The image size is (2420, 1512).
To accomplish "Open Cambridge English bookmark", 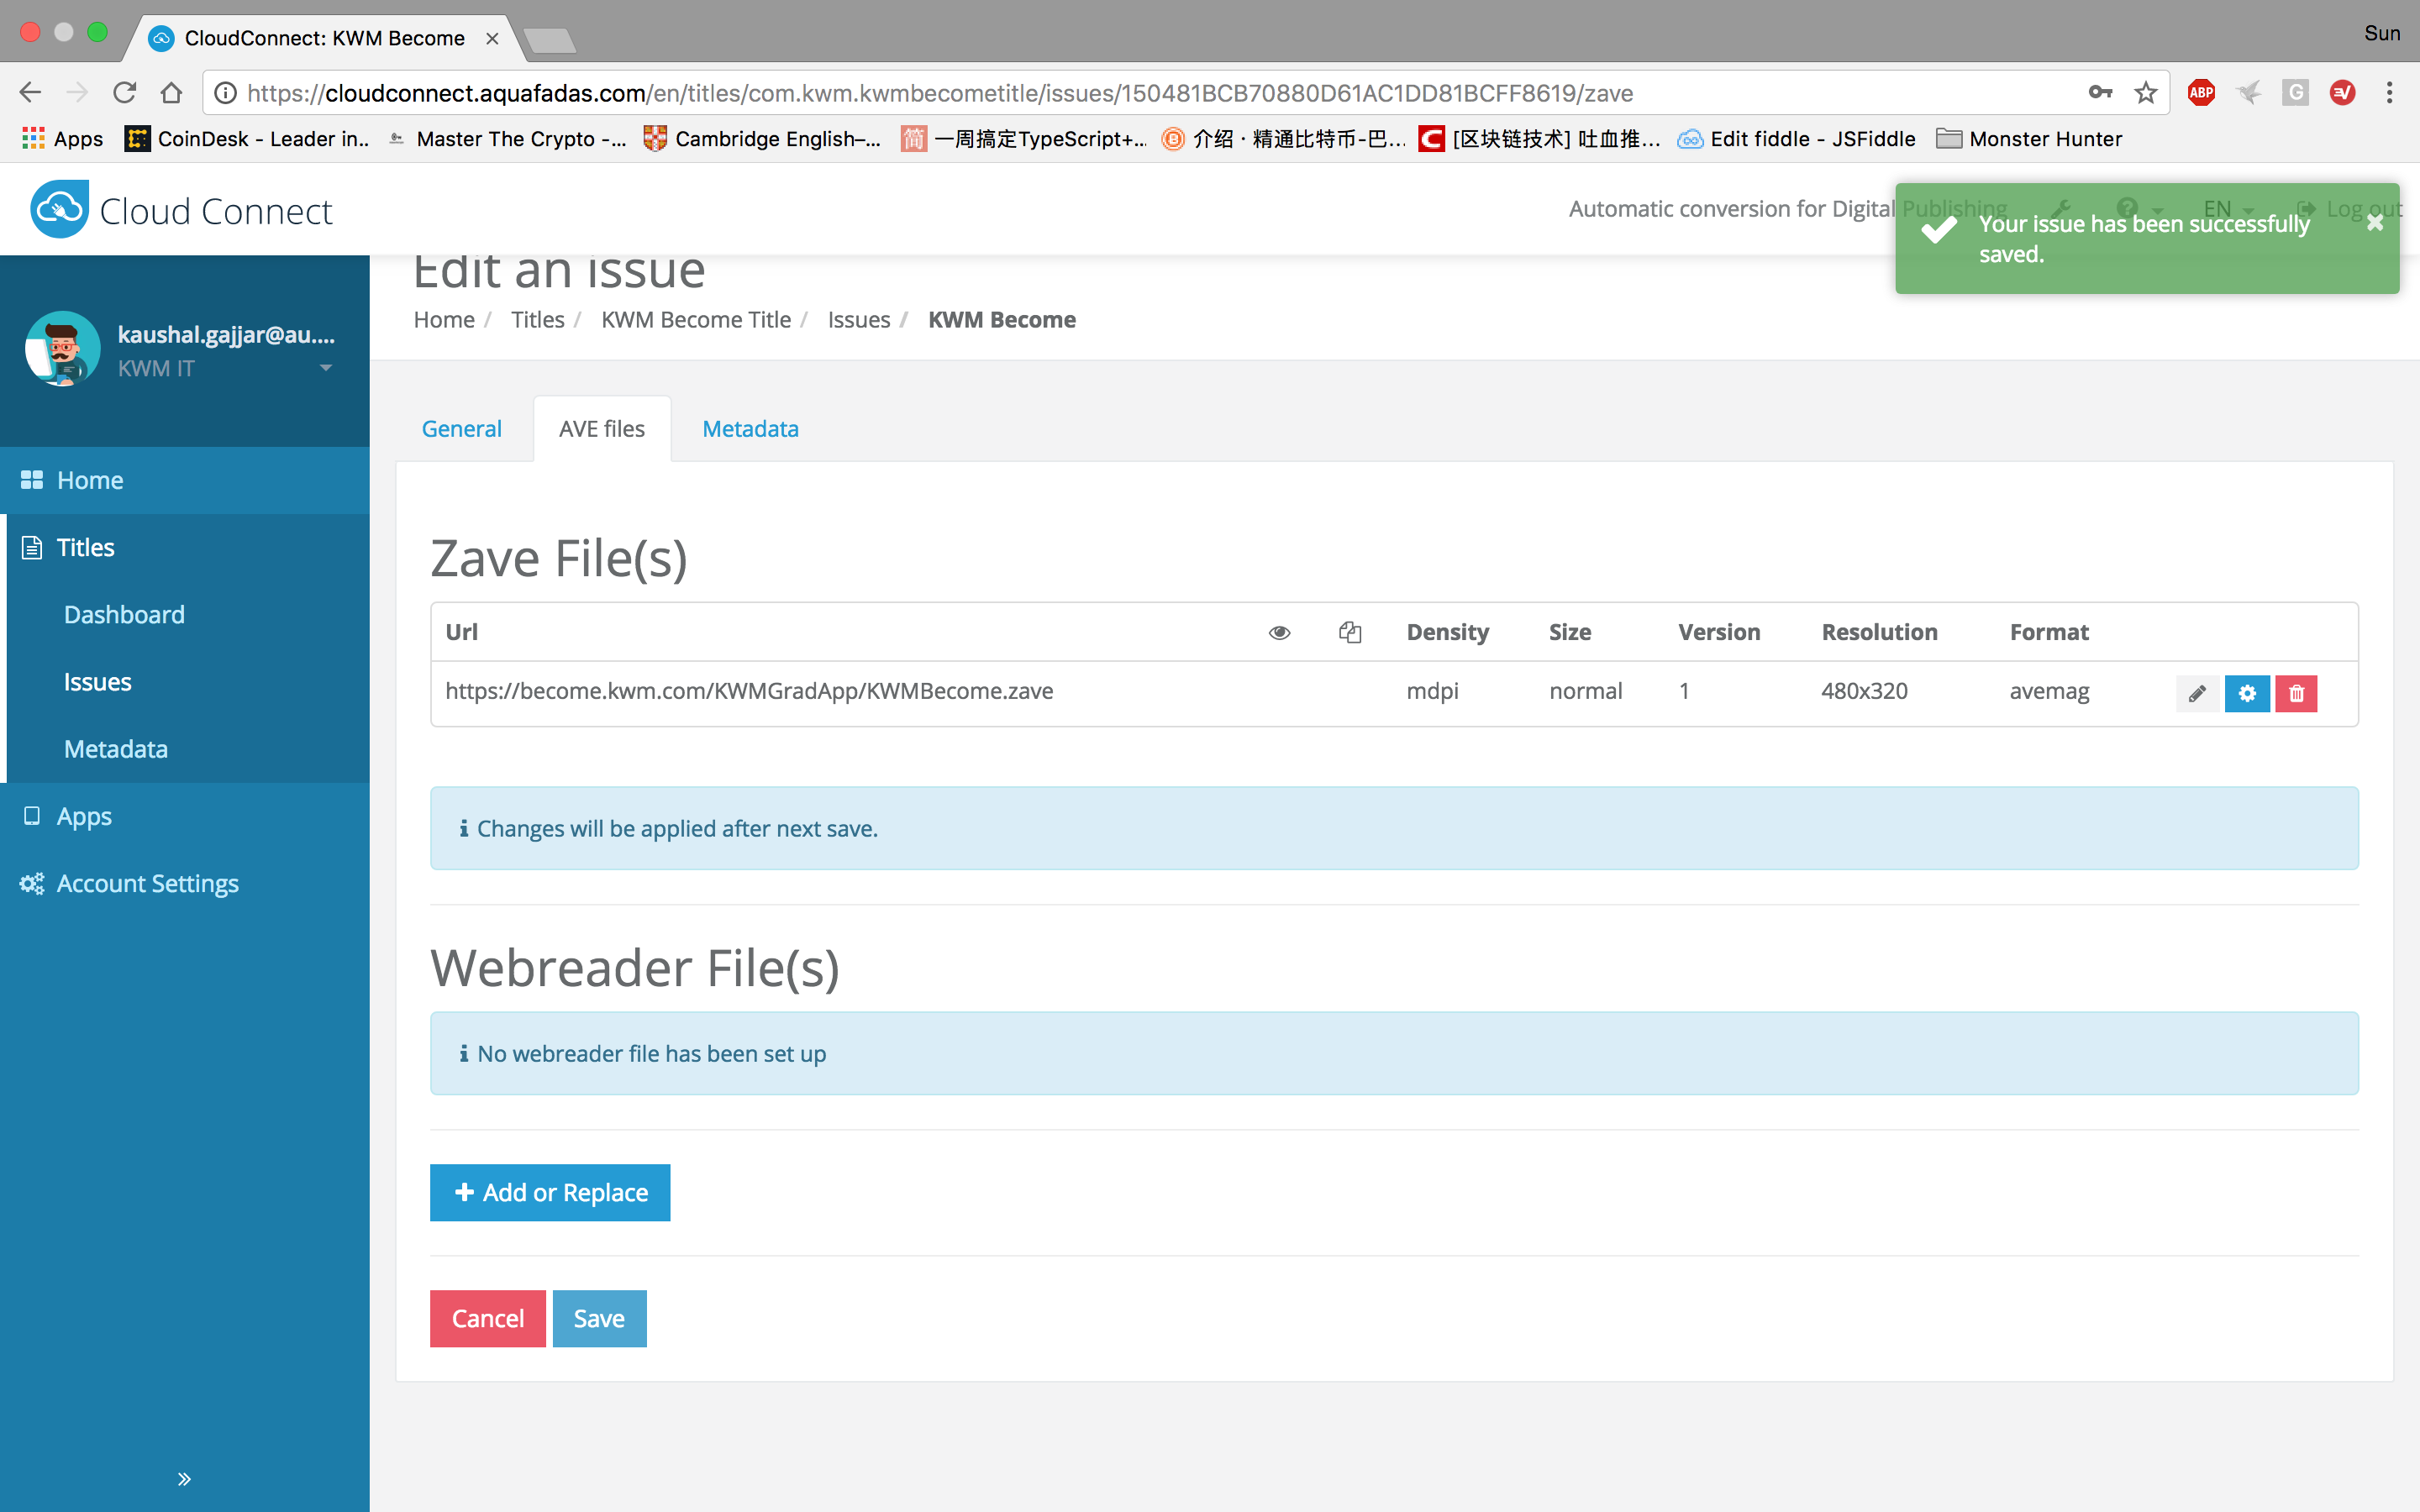I will tap(763, 139).
